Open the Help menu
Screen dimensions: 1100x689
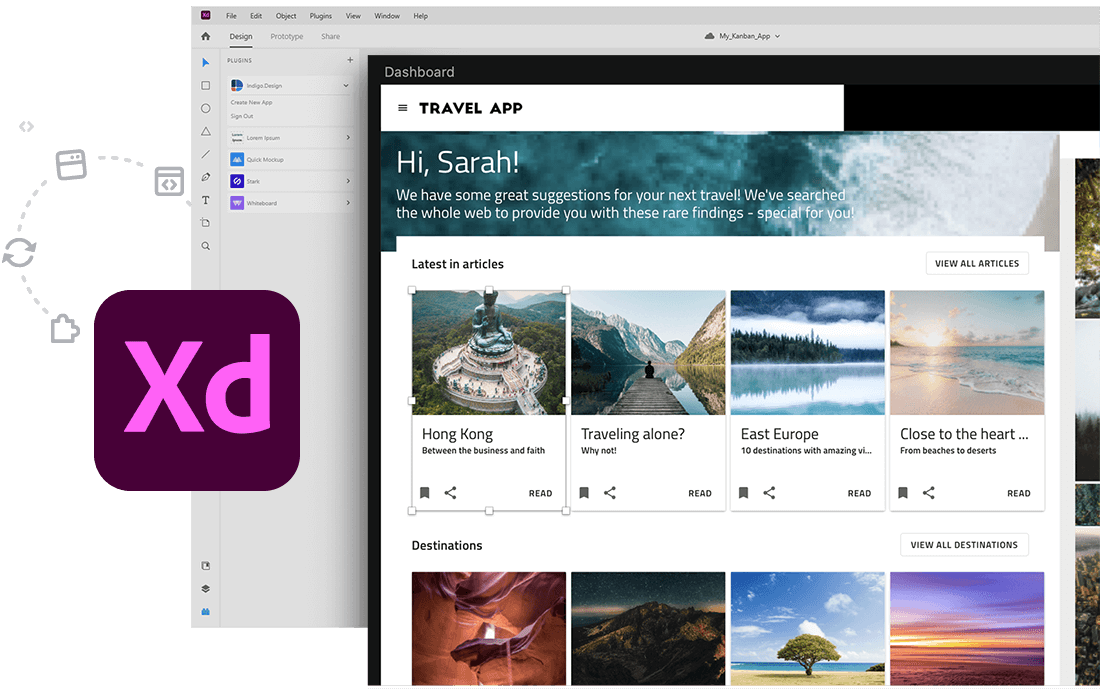pos(420,15)
